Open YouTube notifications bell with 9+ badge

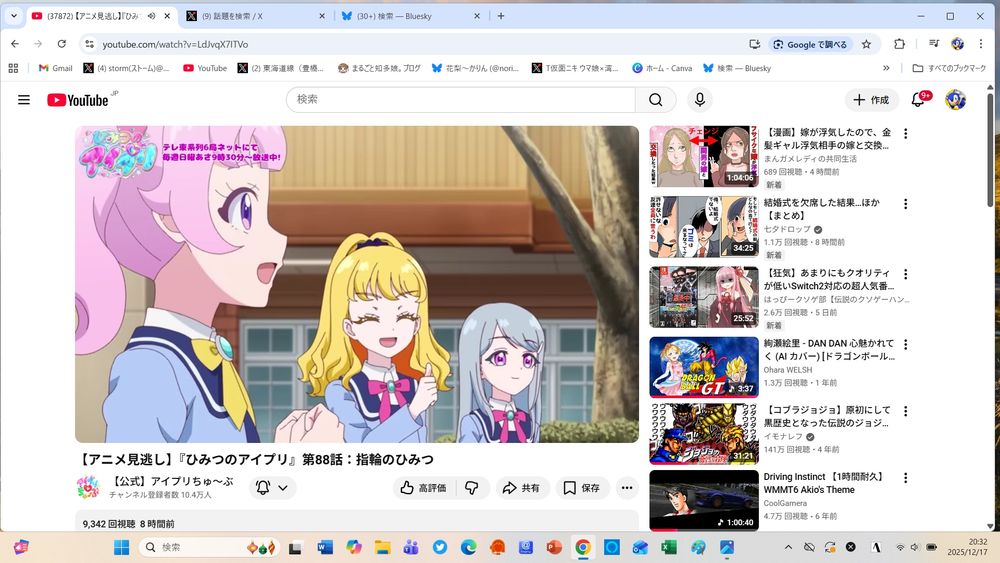point(918,99)
